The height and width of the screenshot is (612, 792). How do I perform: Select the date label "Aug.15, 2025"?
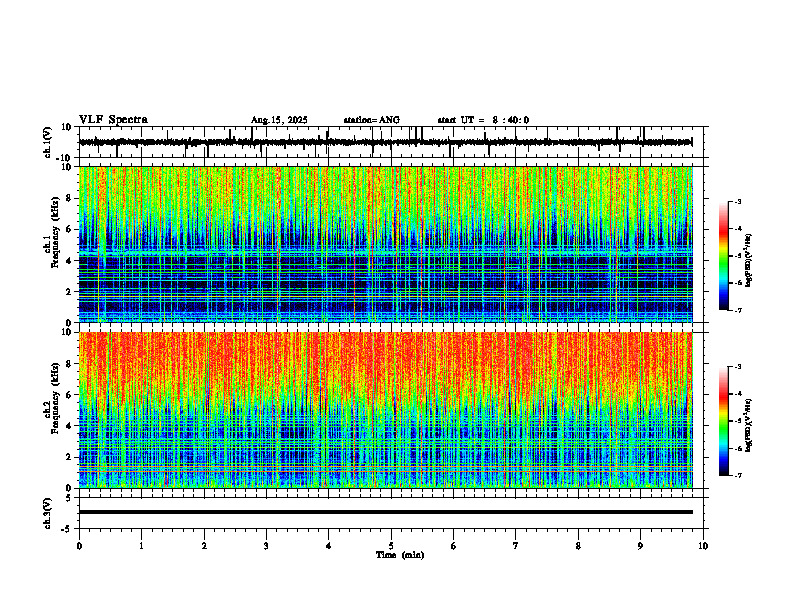[279, 120]
